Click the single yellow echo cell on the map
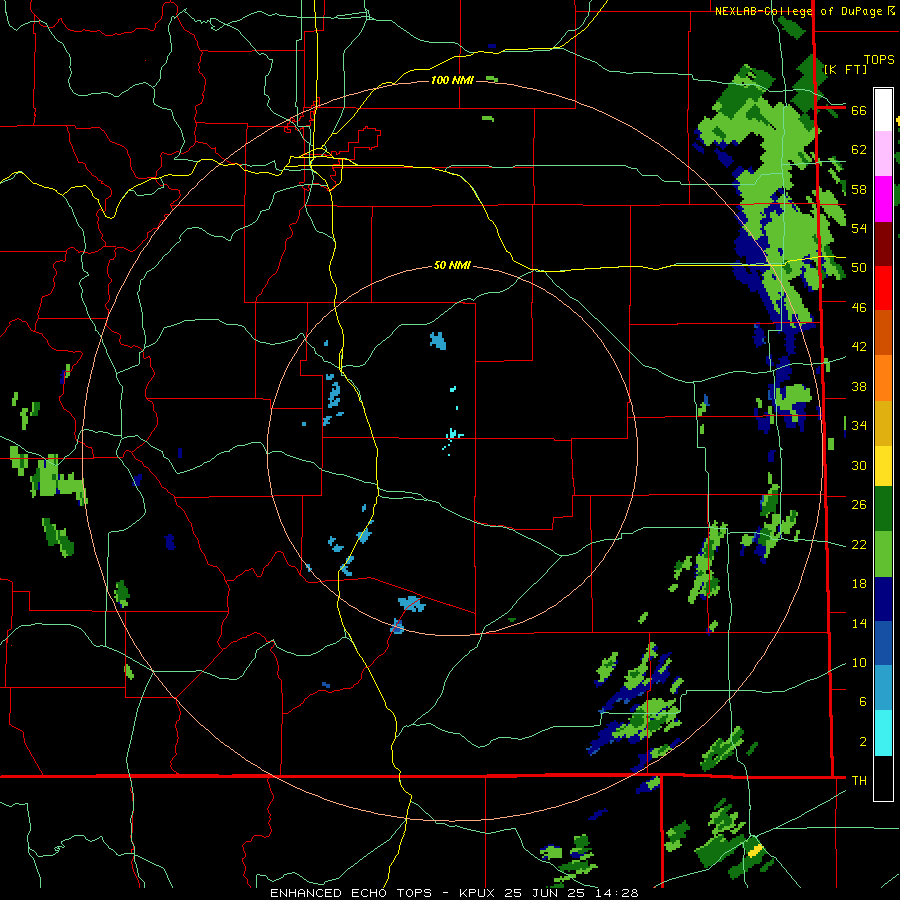Image resolution: width=900 pixels, height=900 pixels. [755, 850]
